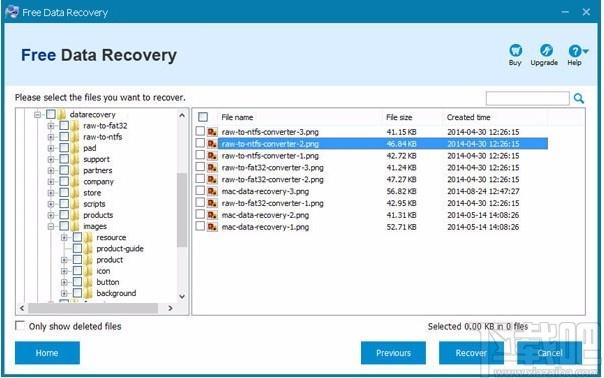Sort by the File name column header
This screenshot has width=604, height=378.
tap(237, 117)
